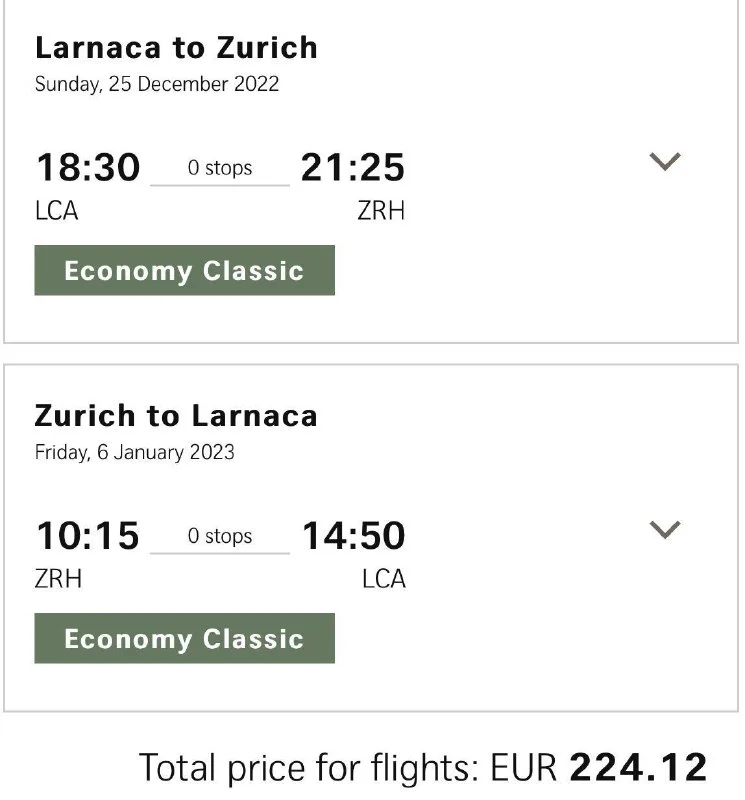Click the ZRH code under 10:15
745x800 pixels.
point(58,578)
